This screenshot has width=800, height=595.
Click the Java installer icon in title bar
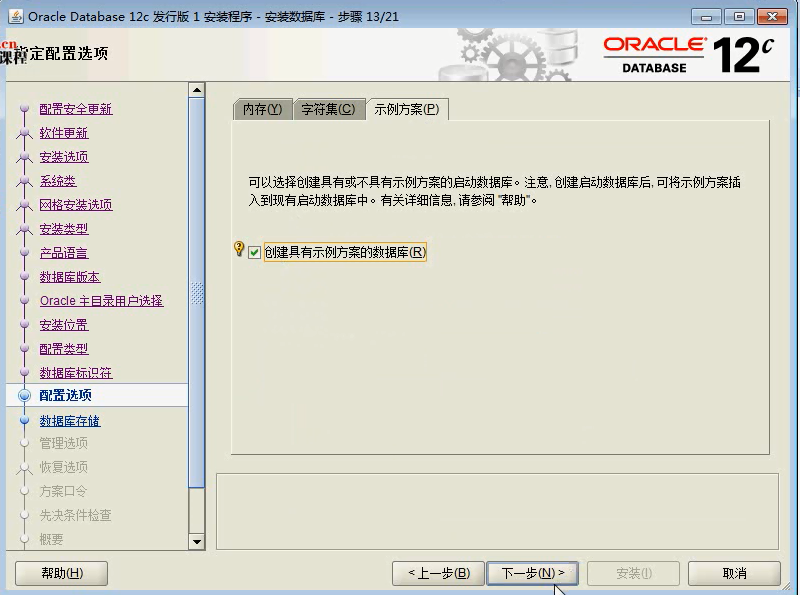coord(16,16)
